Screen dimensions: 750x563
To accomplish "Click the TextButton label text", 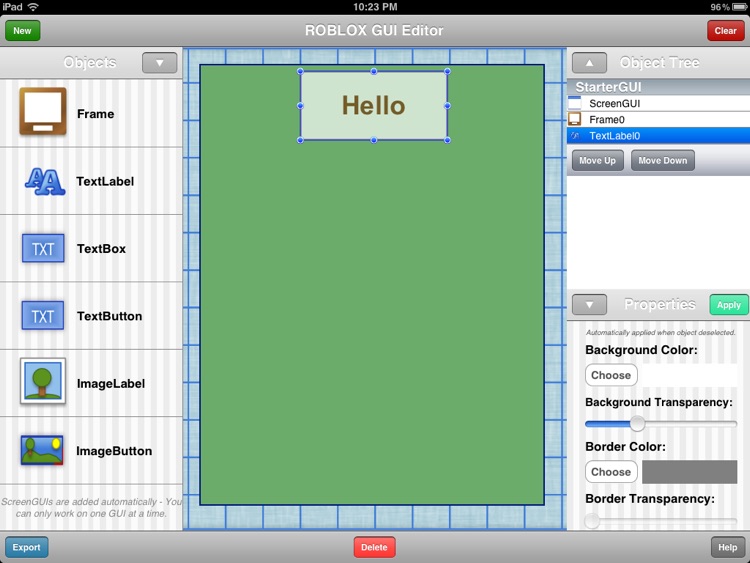I will pos(110,316).
